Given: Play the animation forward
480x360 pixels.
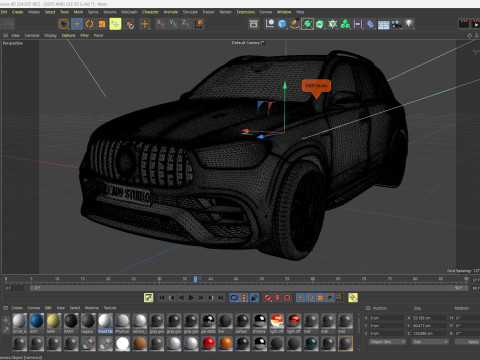Looking at the screenshot, I should (191, 297).
